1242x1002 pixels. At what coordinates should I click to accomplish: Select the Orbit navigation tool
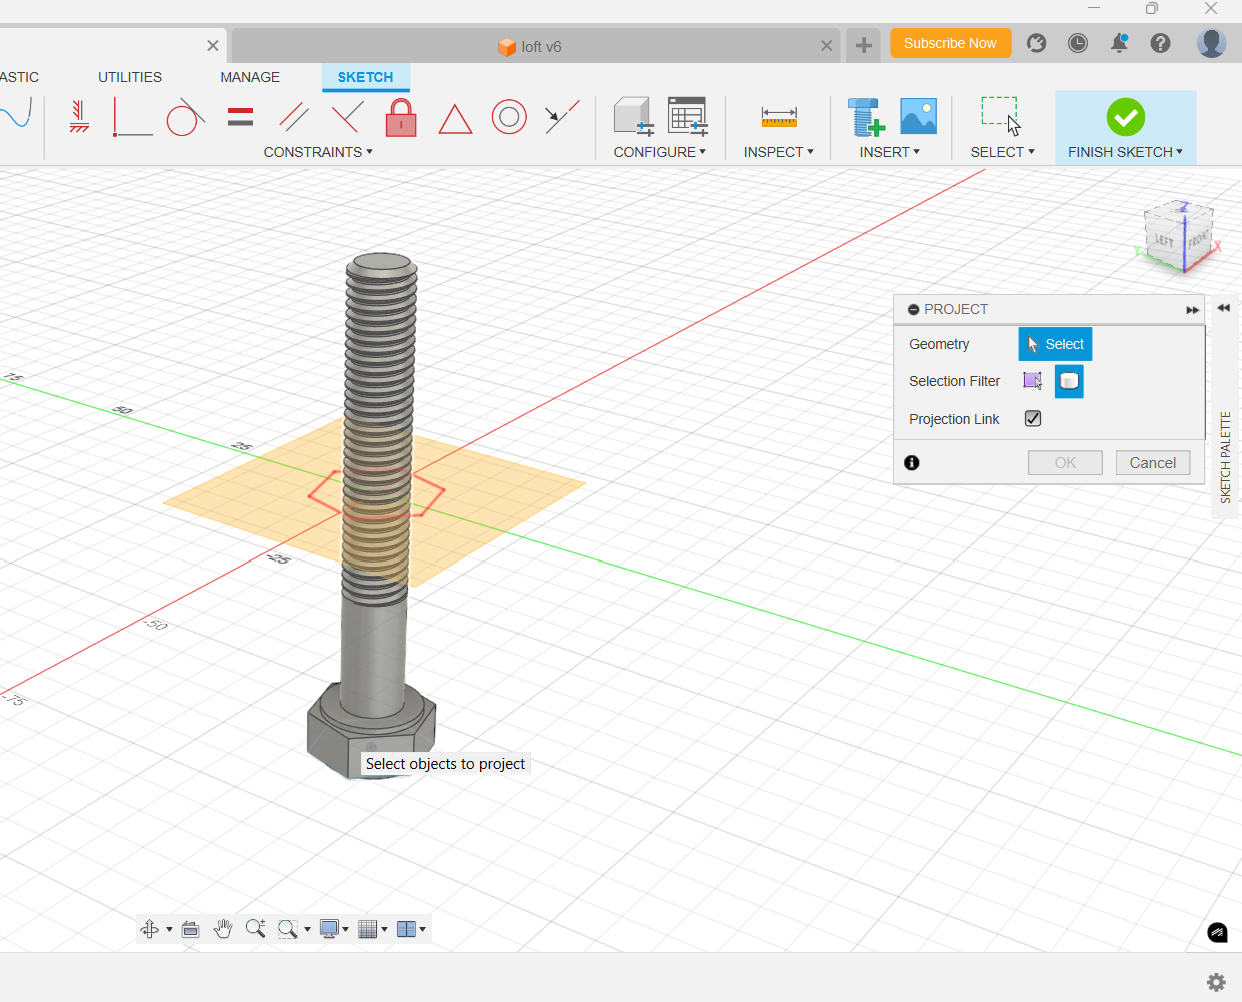pos(149,929)
